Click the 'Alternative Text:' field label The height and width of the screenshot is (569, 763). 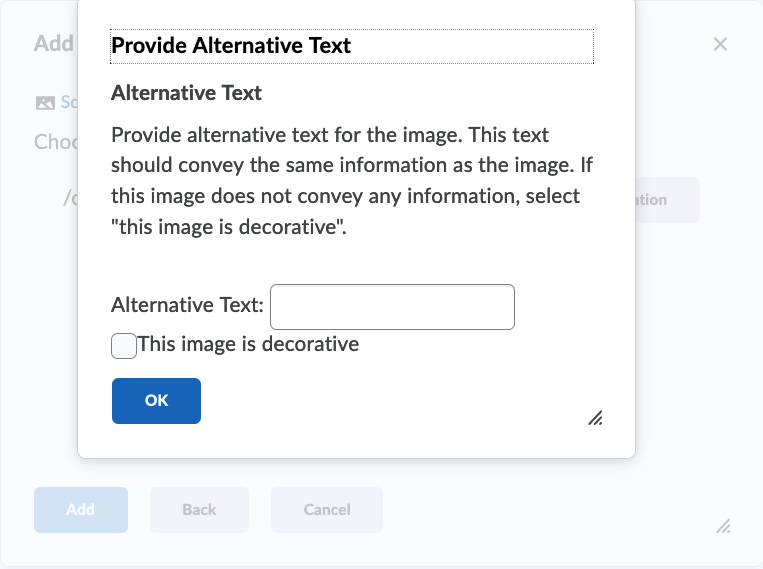pos(187,305)
